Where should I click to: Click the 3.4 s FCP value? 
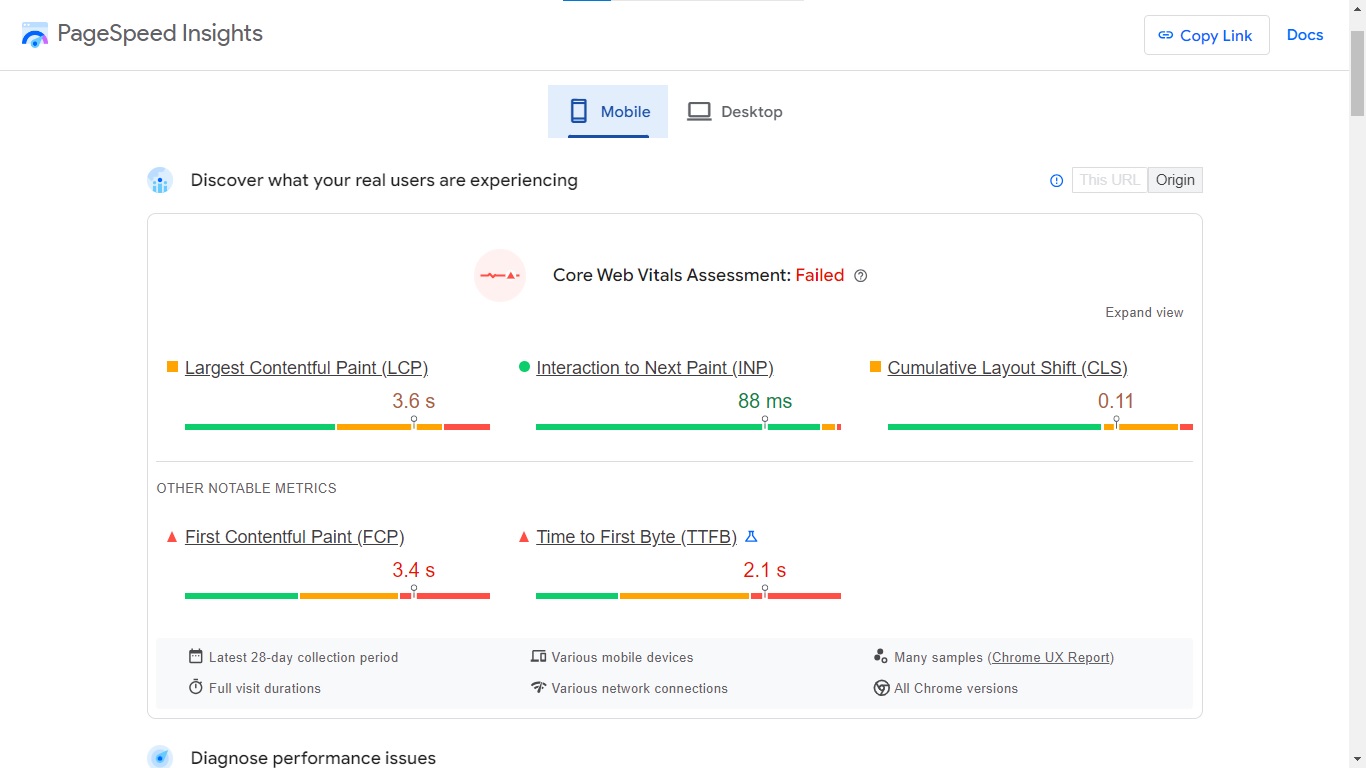(413, 570)
